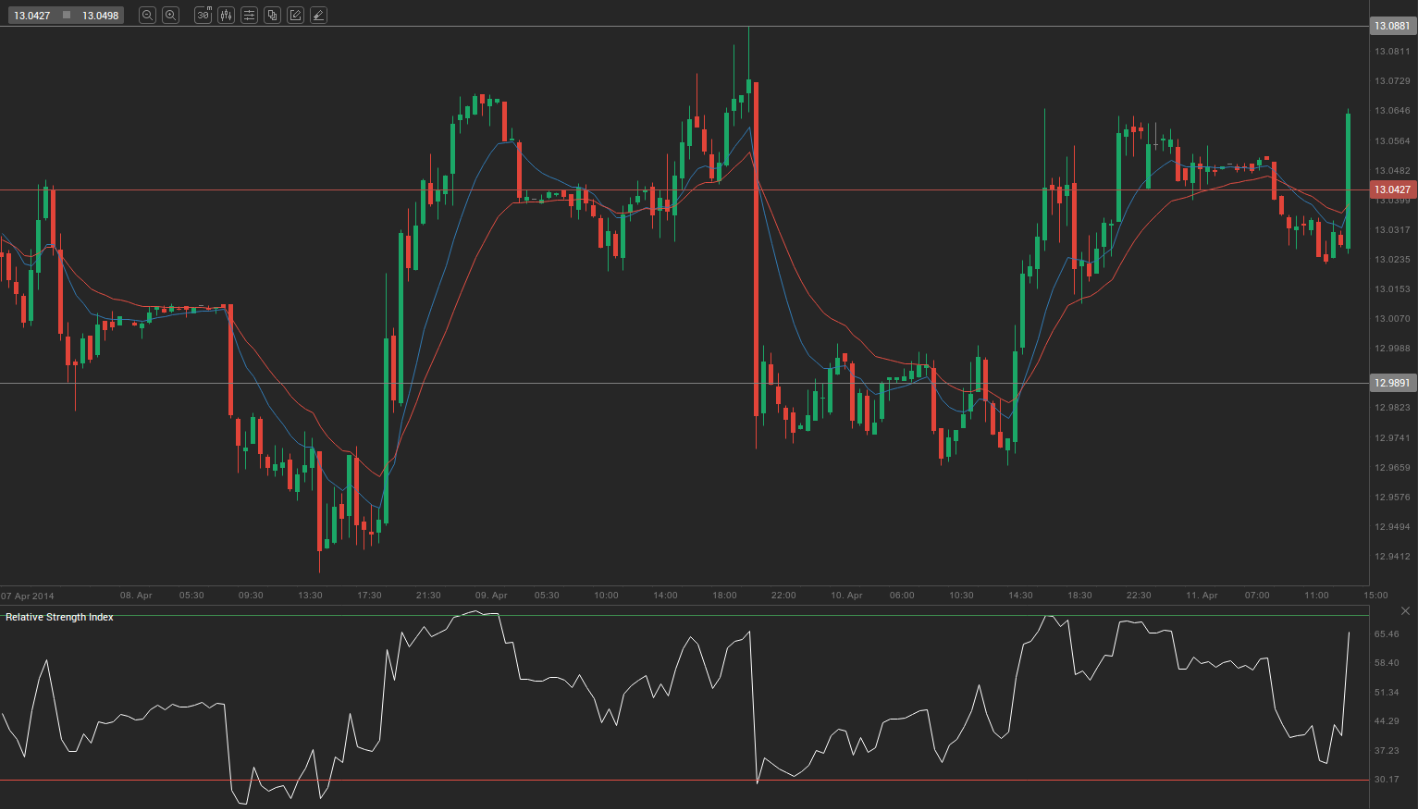The width and height of the screenshot is (1418, 809).
Task: Select the eraser tool in toolbar
Action: pos(318,15)
